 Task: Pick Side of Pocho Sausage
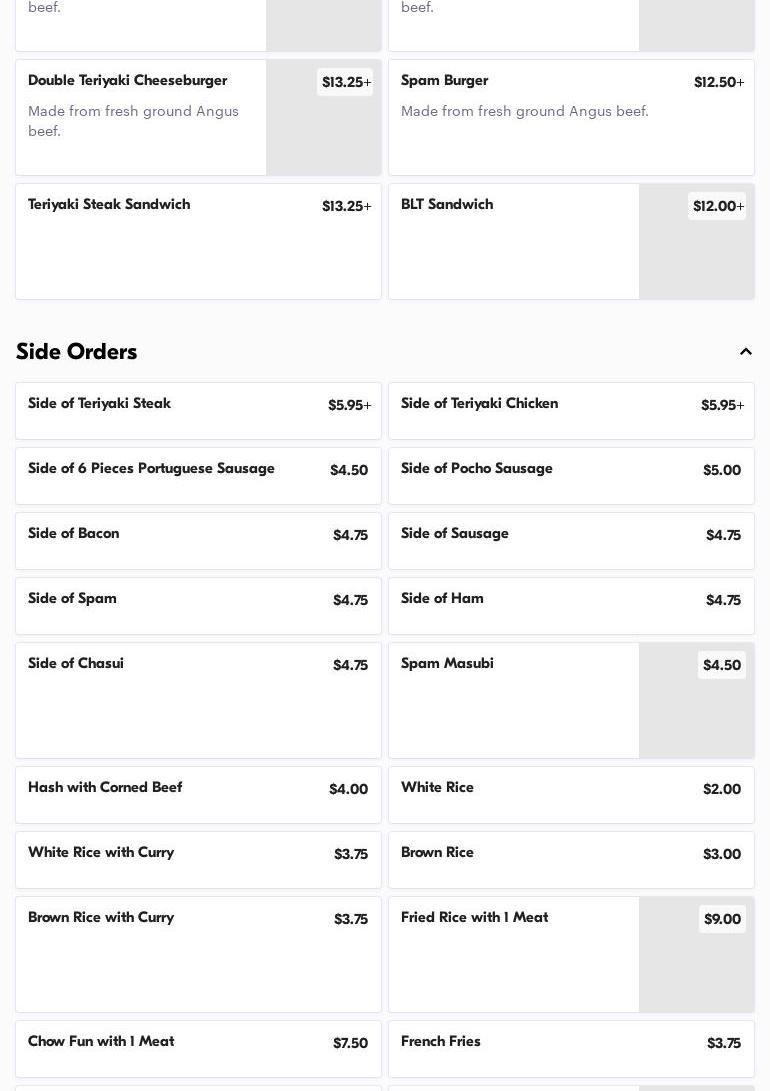tap(571, 476)
